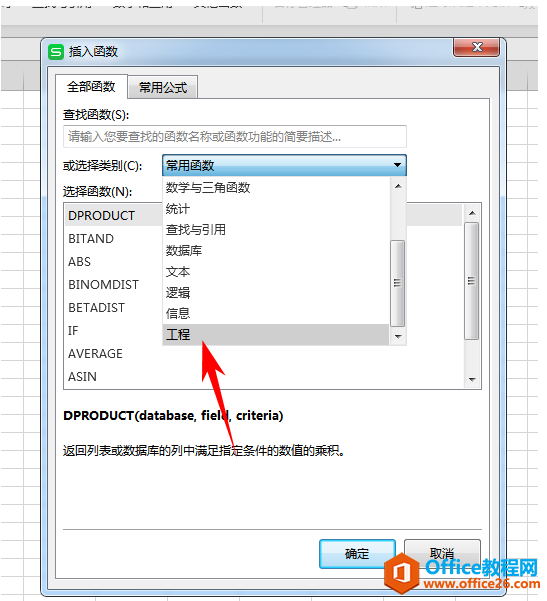The width and height of the screenshot is (547, 601).
Task: Collapse the 常用函数 category dropdown arrow
Action: click(397, 165)
